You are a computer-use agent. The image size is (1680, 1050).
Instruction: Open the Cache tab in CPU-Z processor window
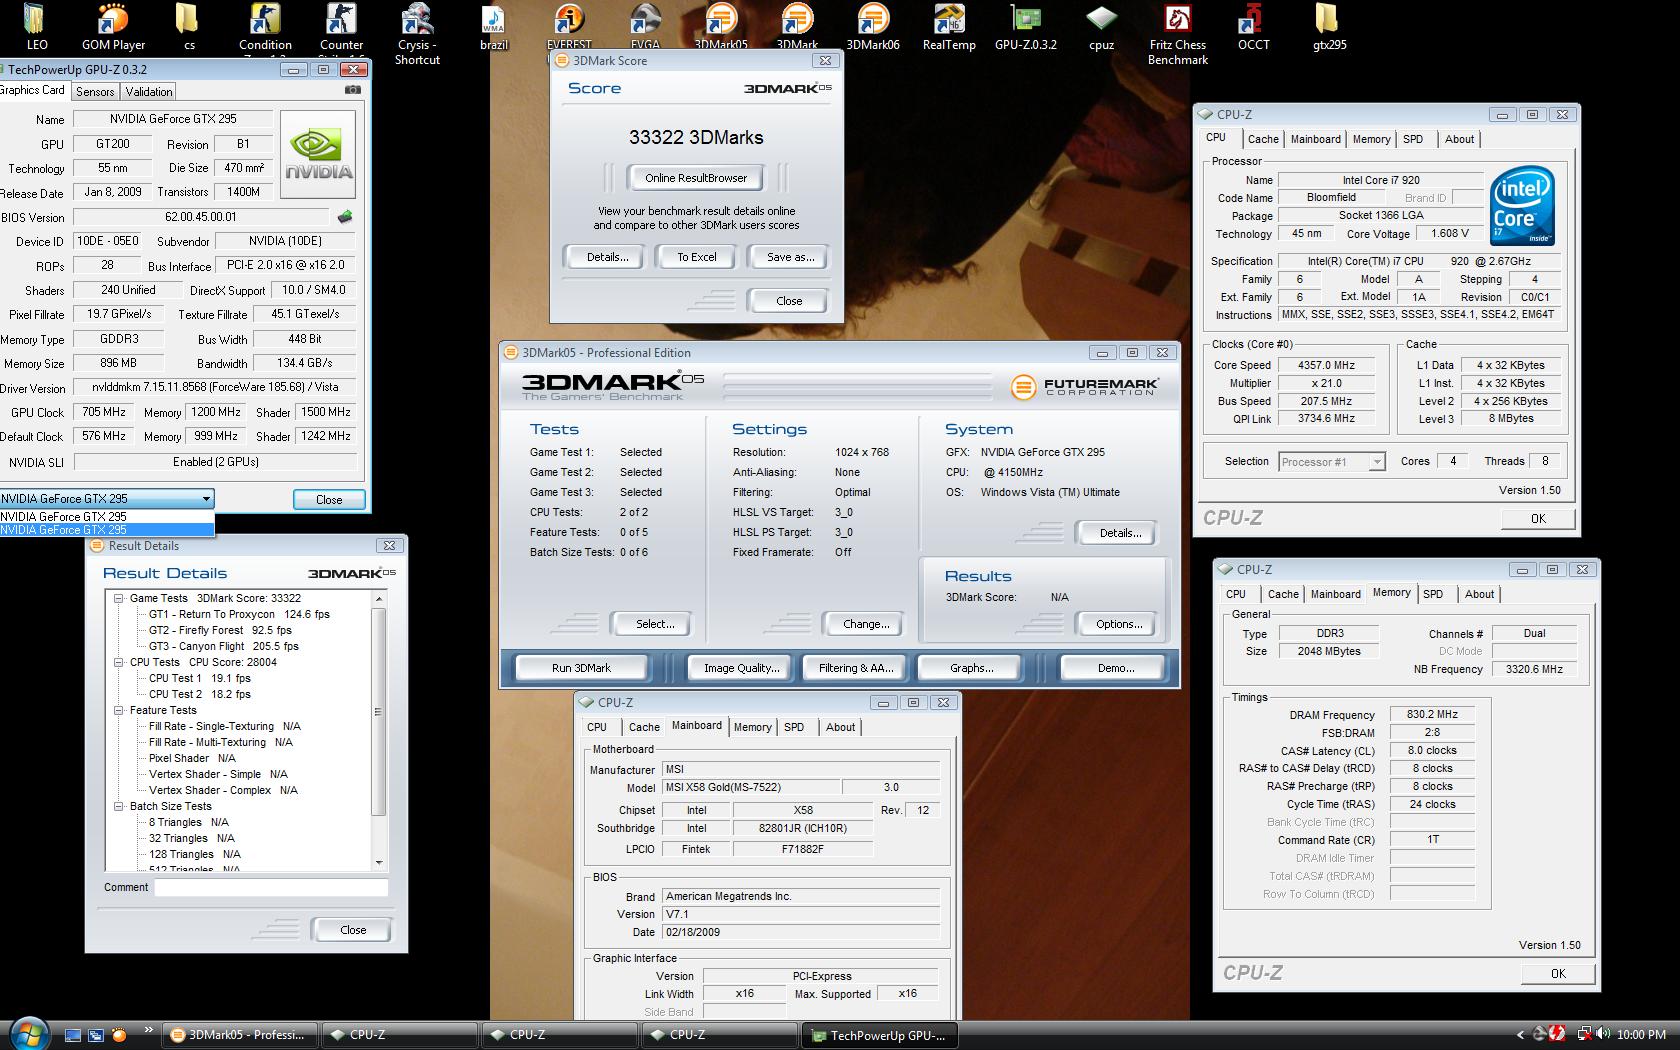(x=1263, y=139)
